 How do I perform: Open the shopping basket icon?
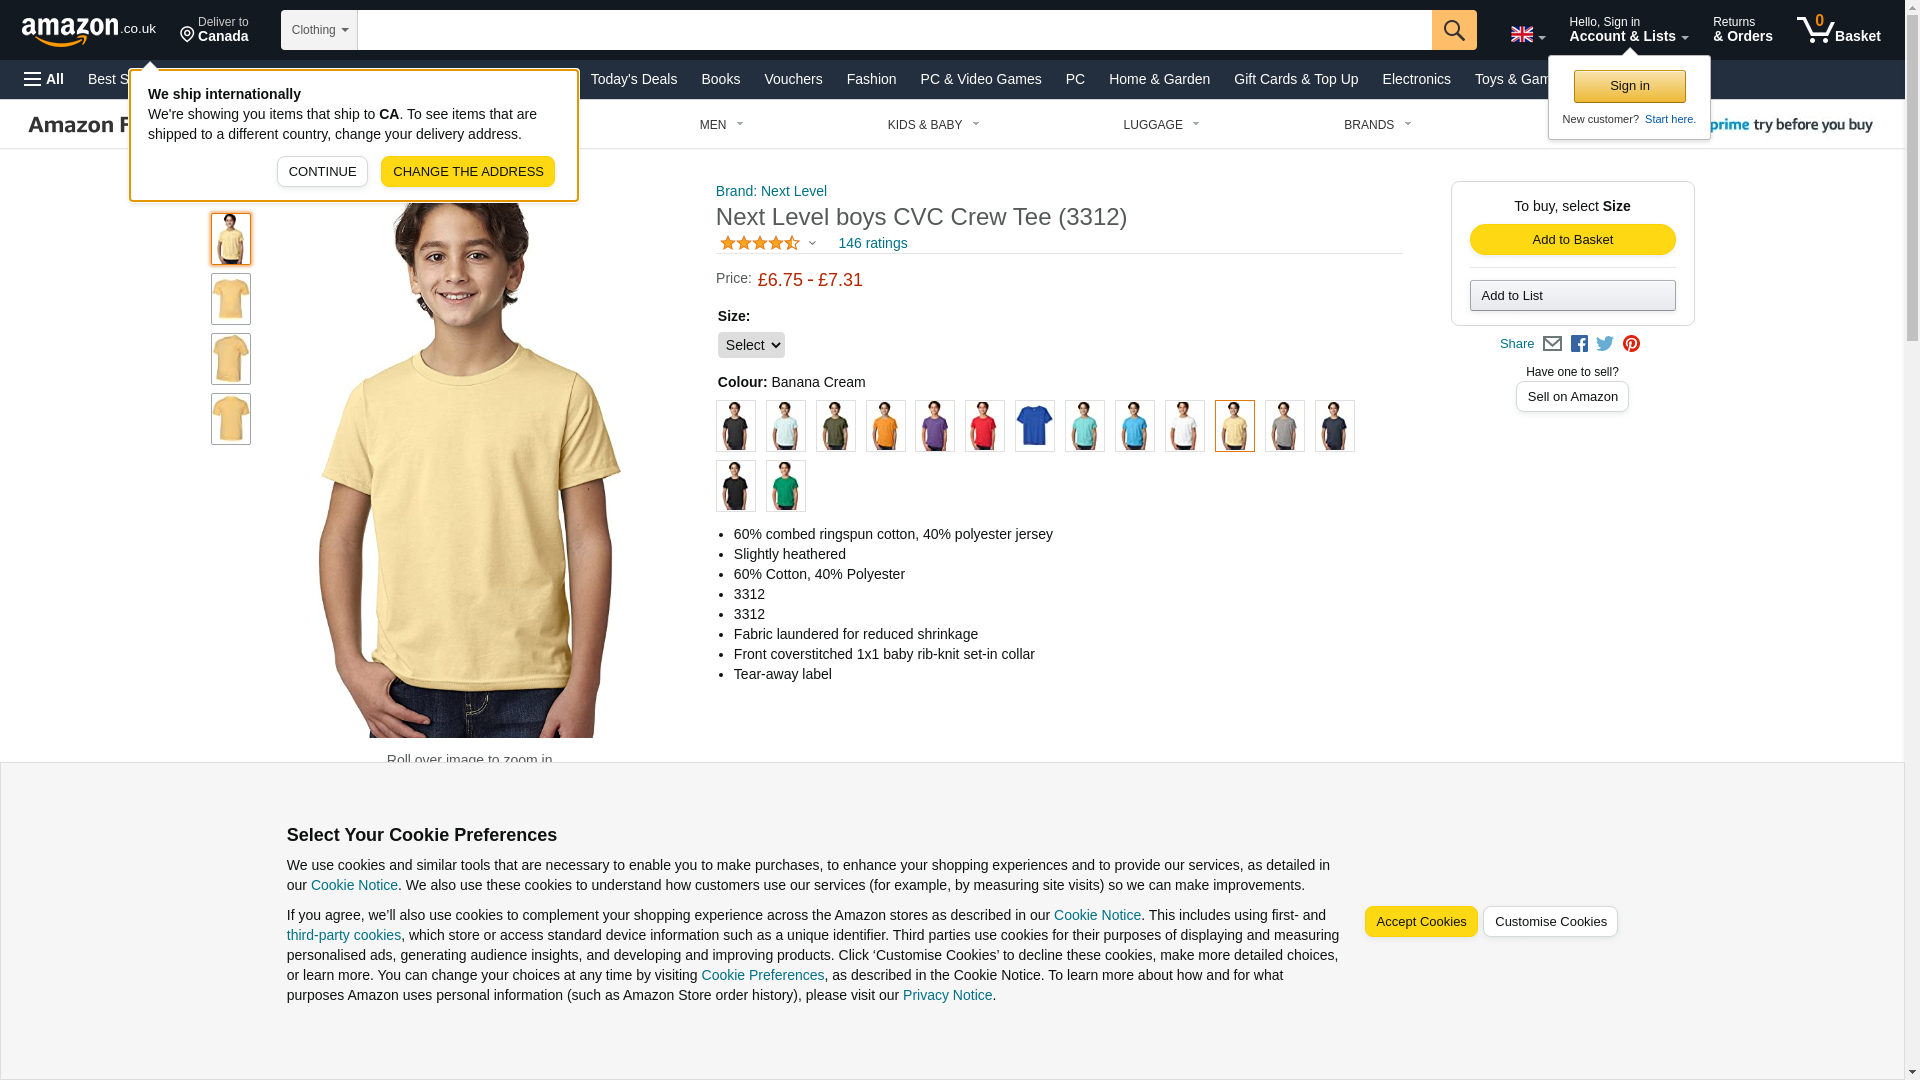tap(1838, 30)
